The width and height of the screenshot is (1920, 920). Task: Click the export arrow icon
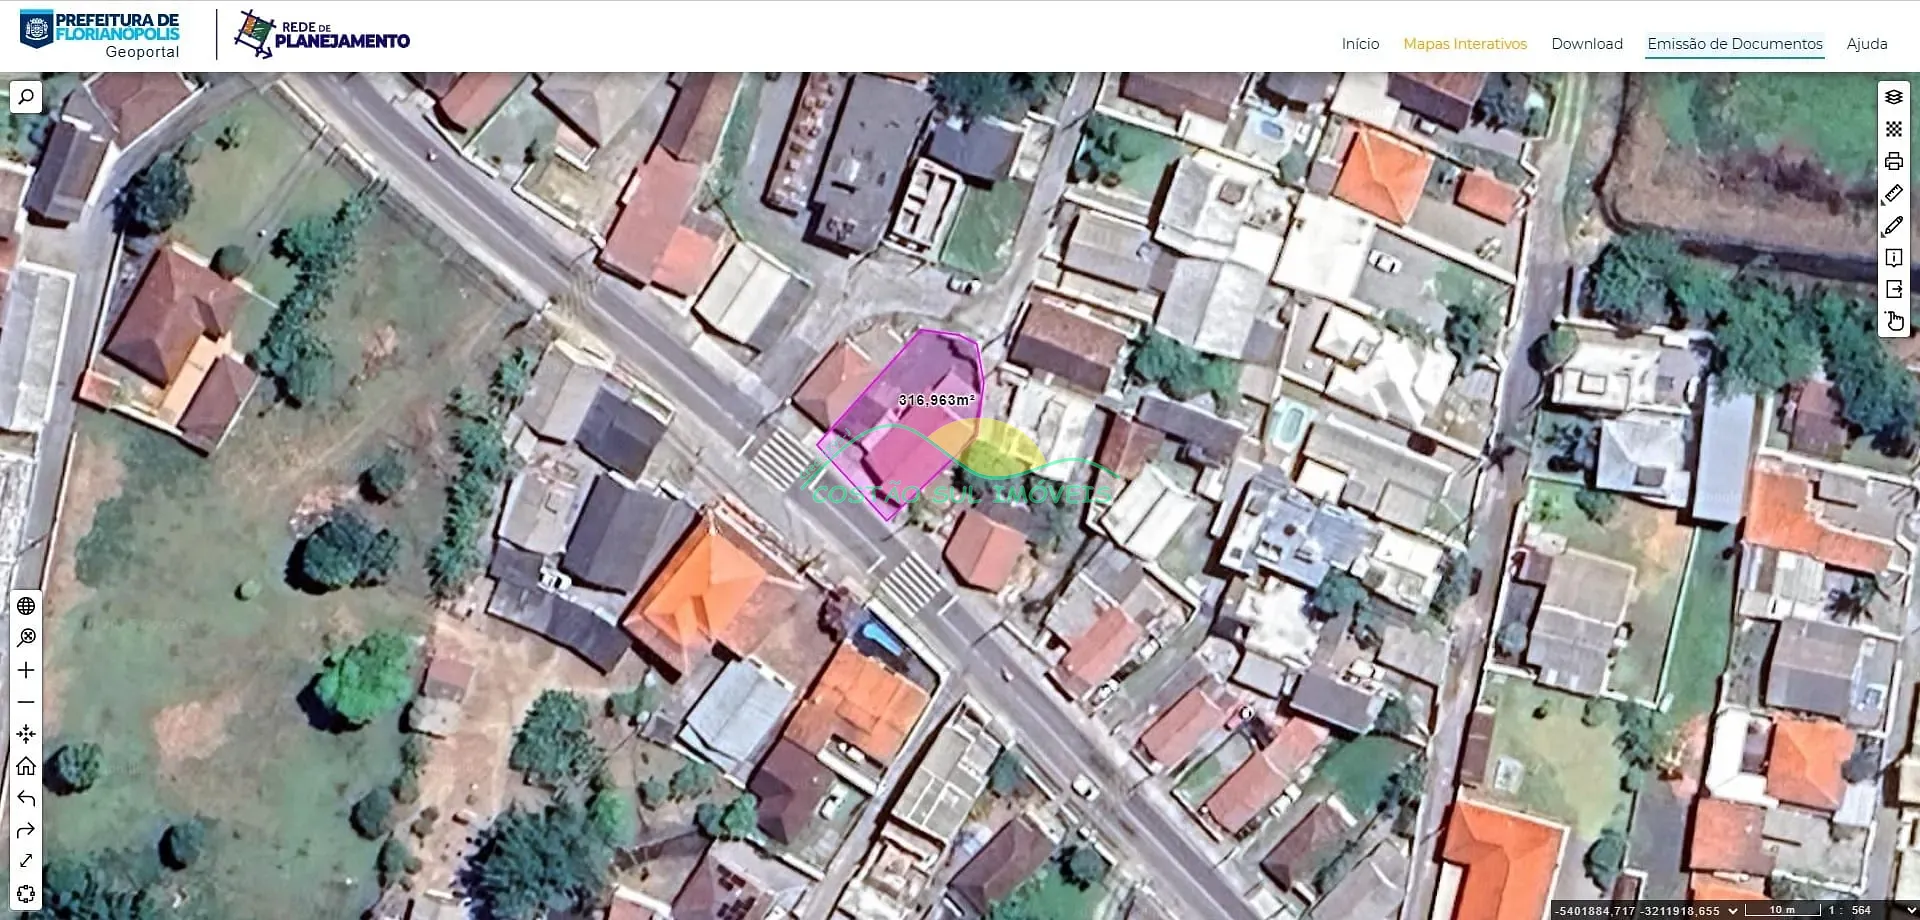[1893, 290]
